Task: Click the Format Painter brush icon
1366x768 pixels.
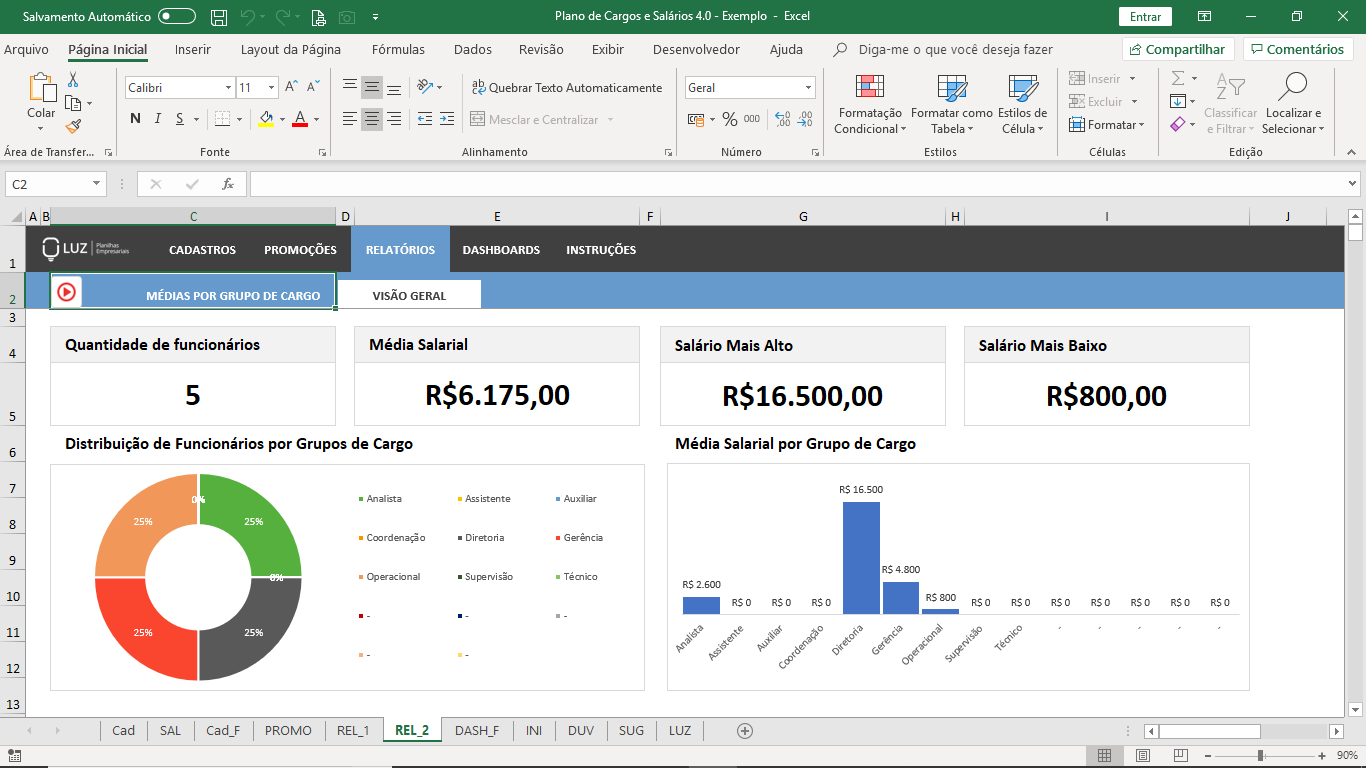Action: click(x=73, y=126)
